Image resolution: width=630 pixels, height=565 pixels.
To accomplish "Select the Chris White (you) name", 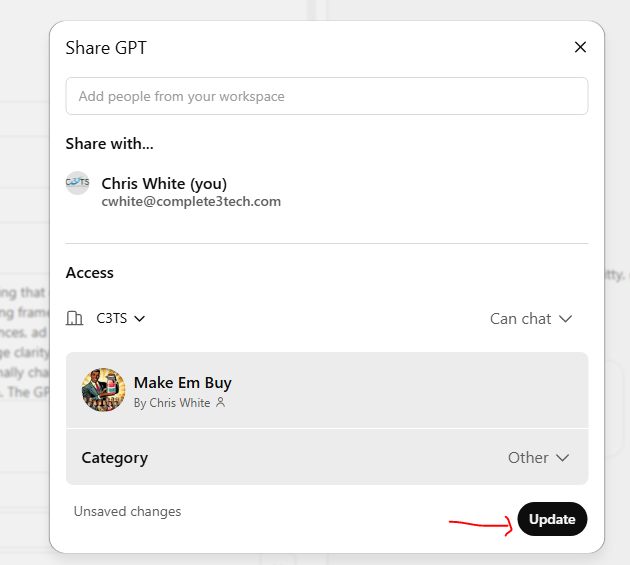I will 164,184.
